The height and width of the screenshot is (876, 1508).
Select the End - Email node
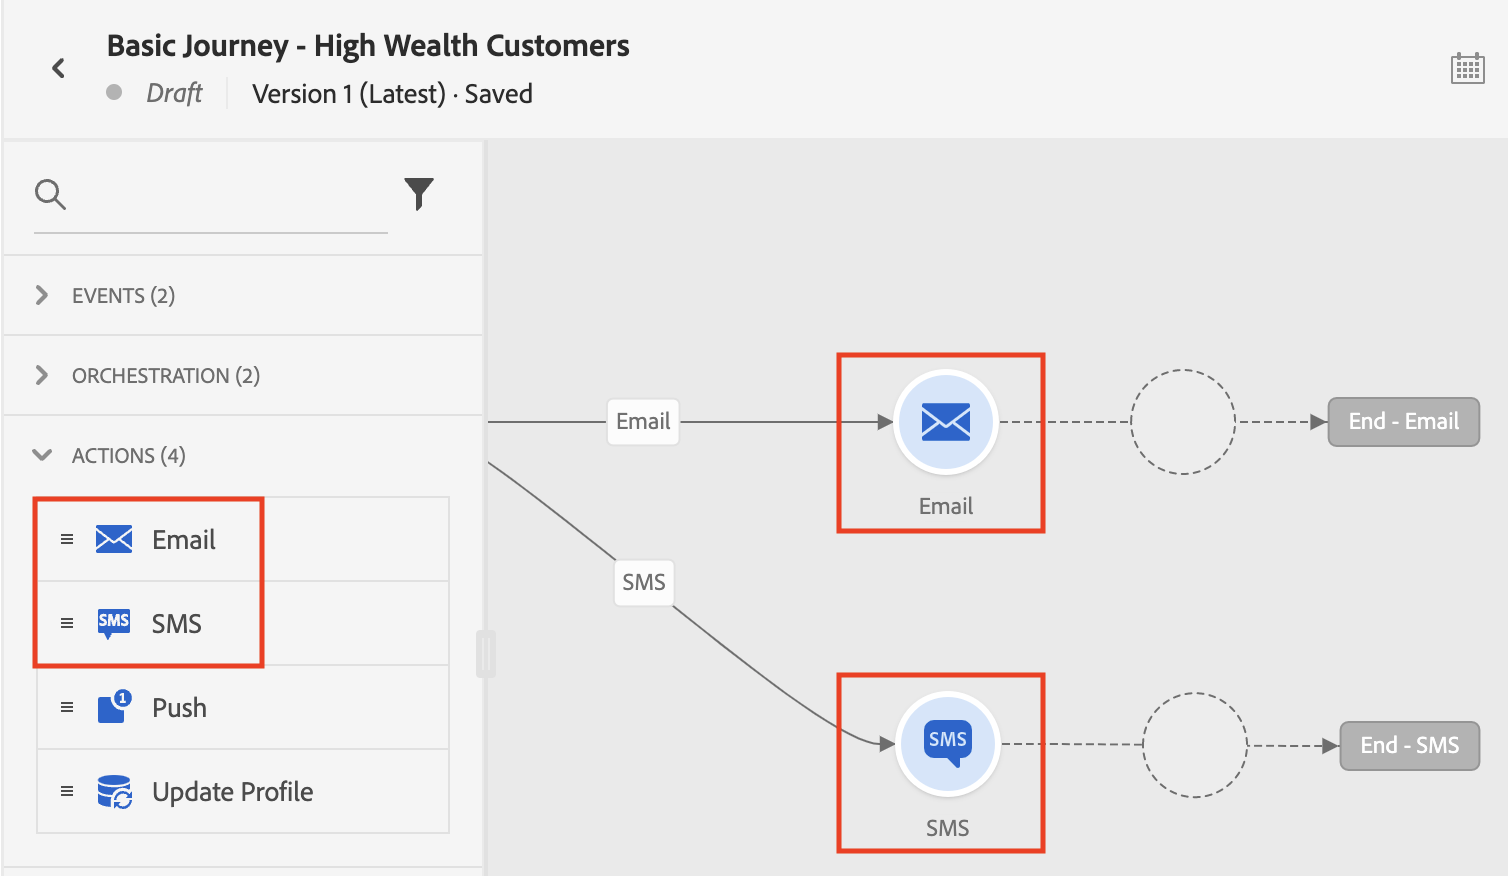(x=1403, y=422)
